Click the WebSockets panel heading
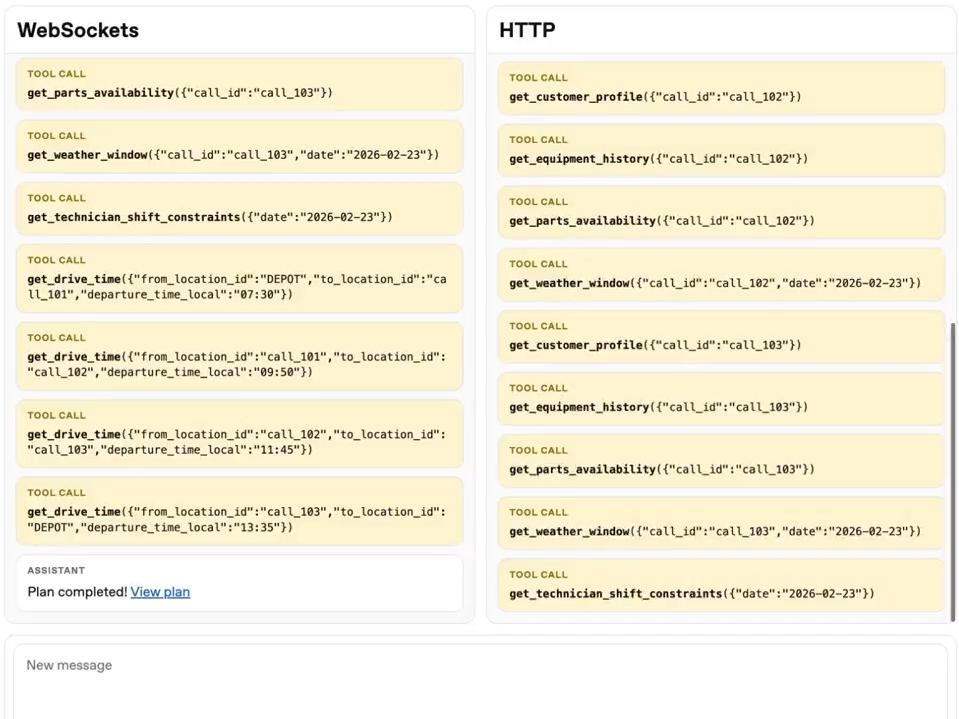This screenshot has height=719, width=959. coord(78,30)
